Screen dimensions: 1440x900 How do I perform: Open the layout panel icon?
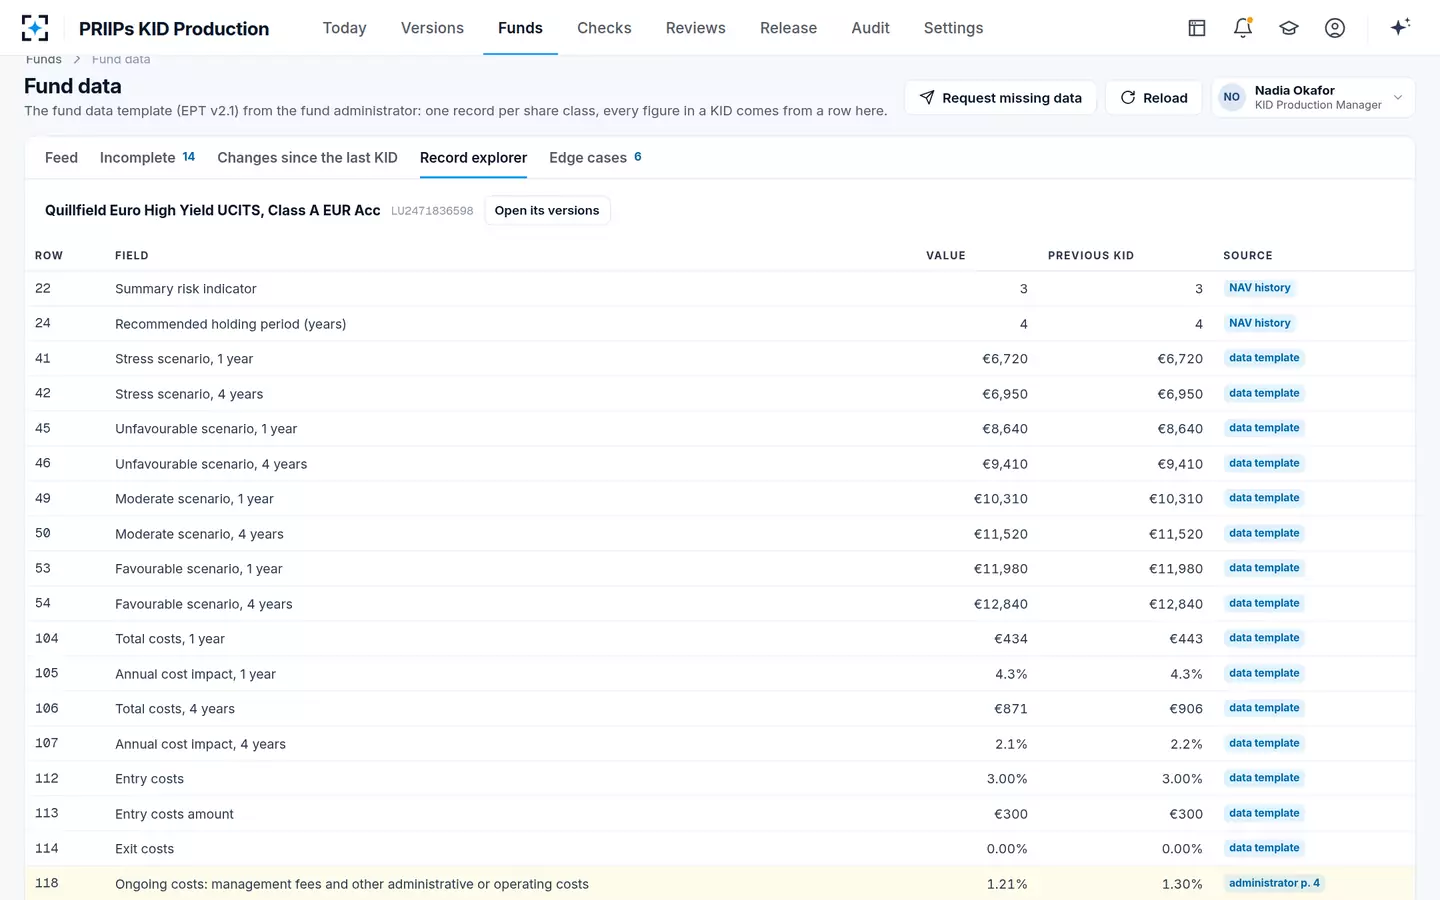click(1197, 28)
